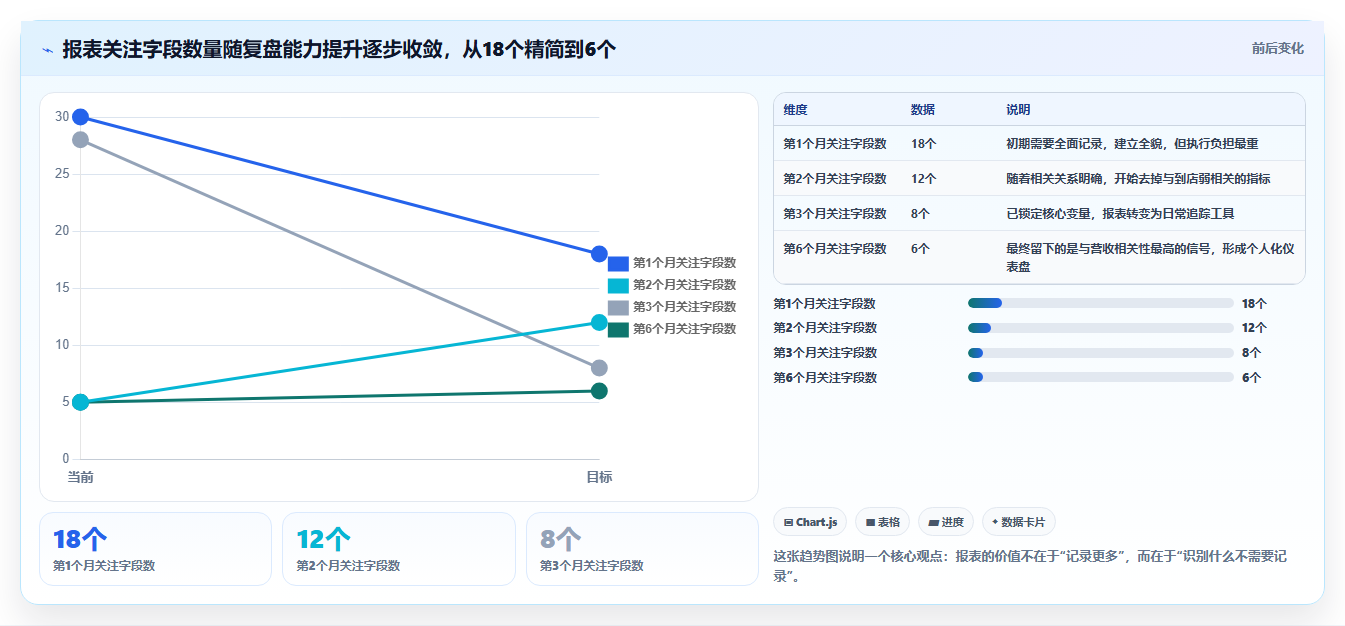Select gray 目标 data point at 8
1345x626 pixels.
[599, 368]
